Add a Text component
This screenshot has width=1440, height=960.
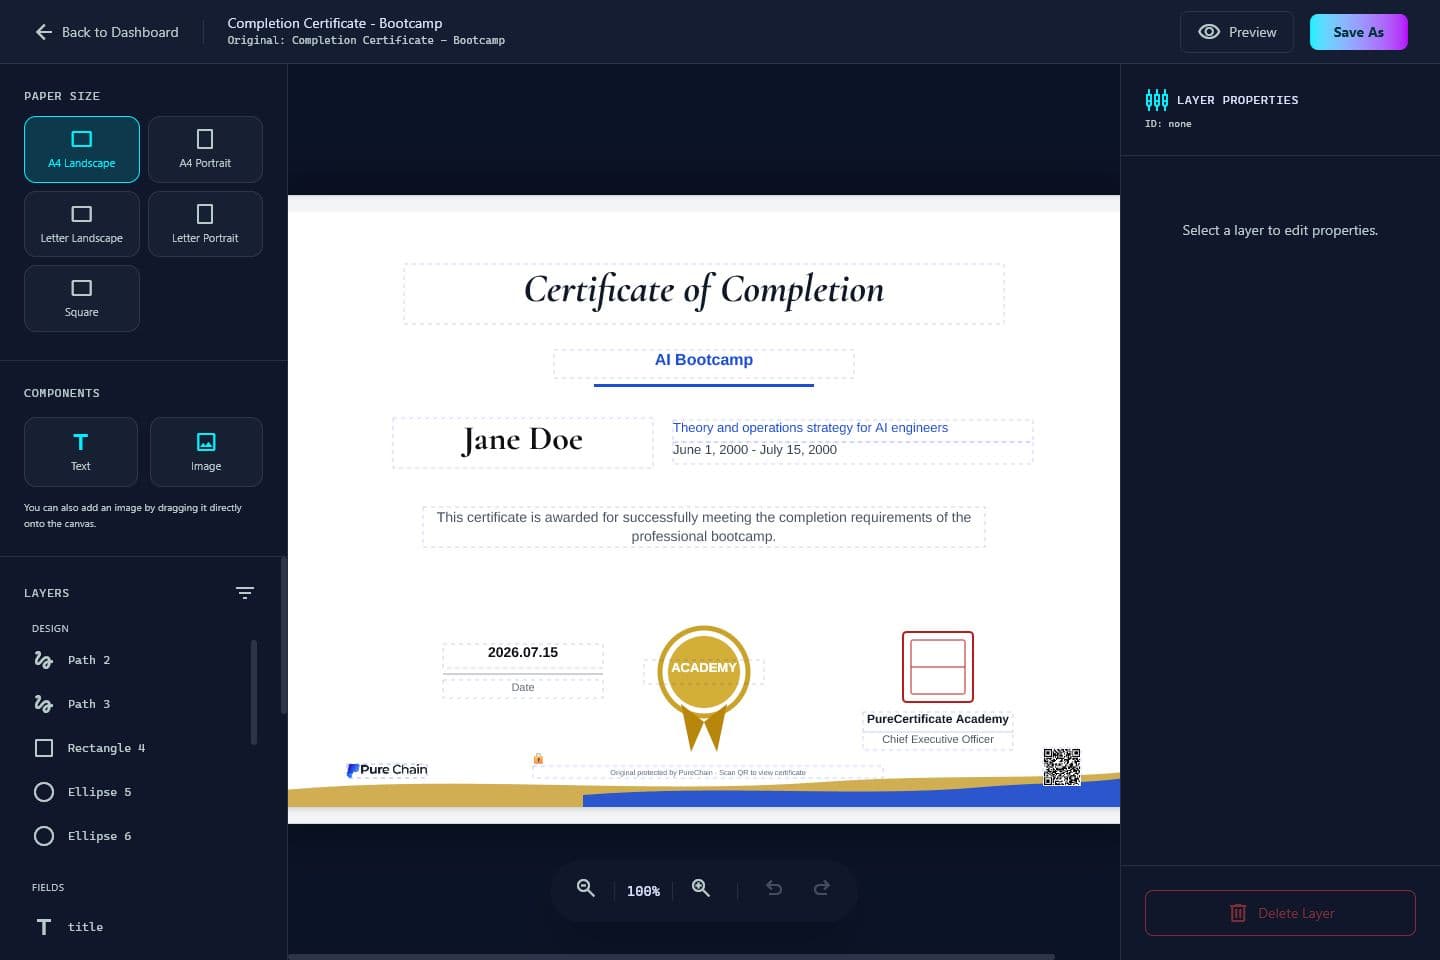[81, 451]
